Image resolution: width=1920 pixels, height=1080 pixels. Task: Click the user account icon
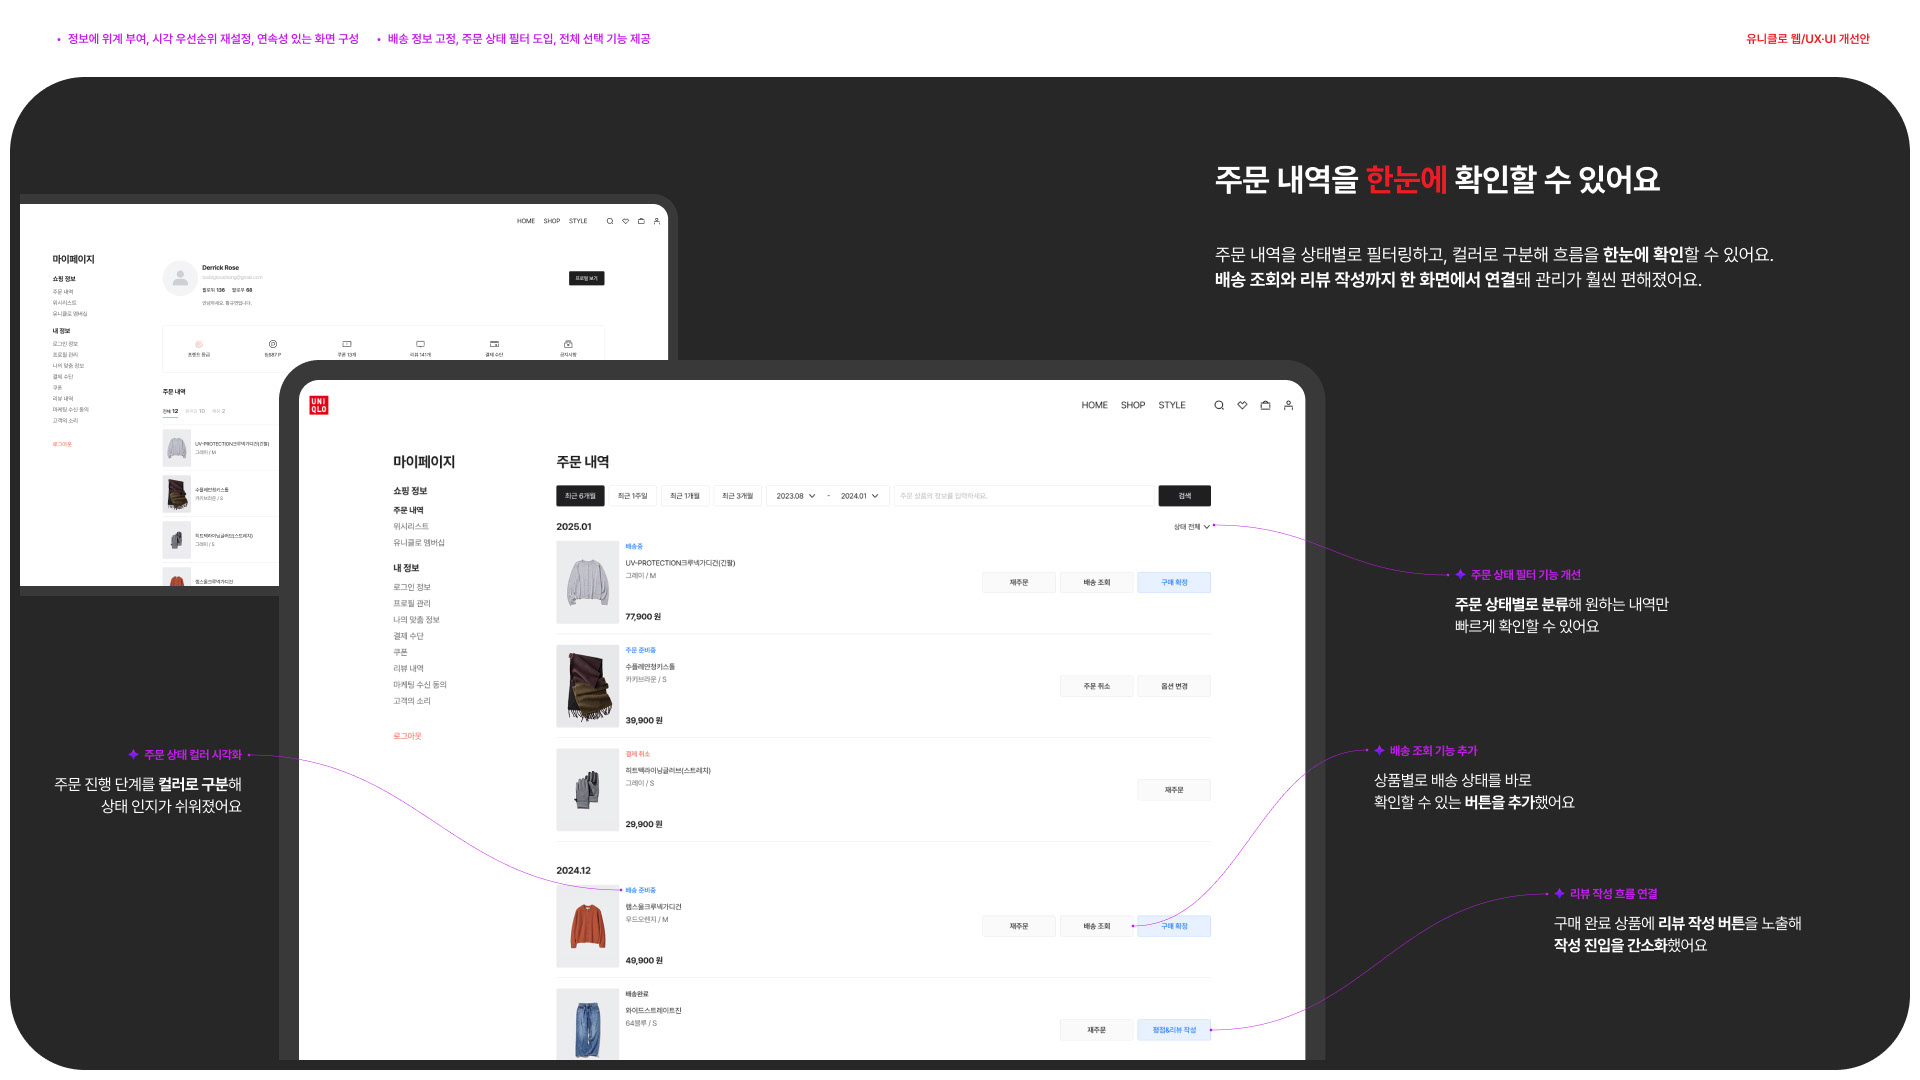pos(1288,405)
